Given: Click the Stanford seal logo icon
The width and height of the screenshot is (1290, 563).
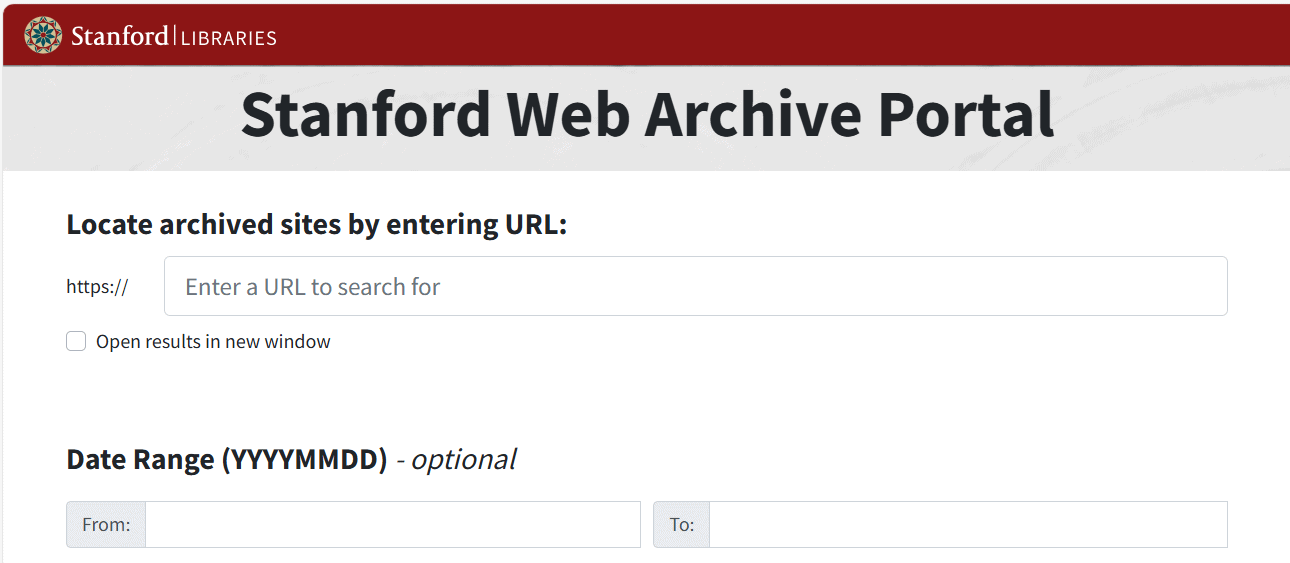Looking at the screenshot, I should [43, 36].
